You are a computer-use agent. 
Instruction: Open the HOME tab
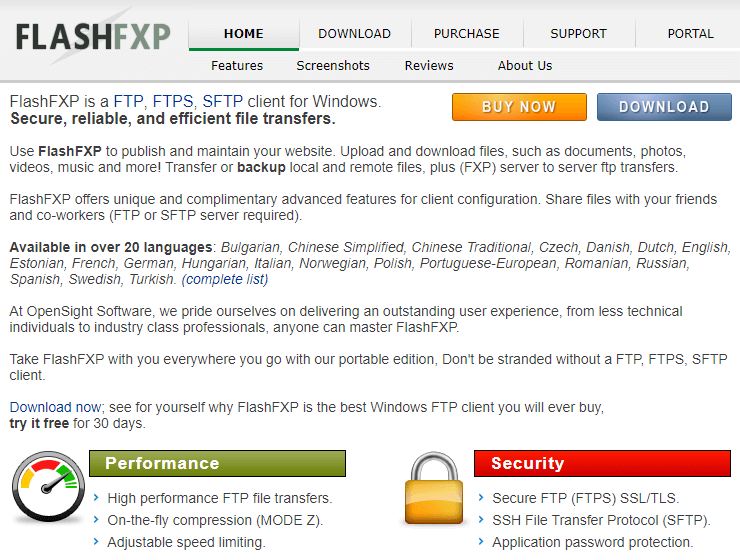(x=244, y=33)
